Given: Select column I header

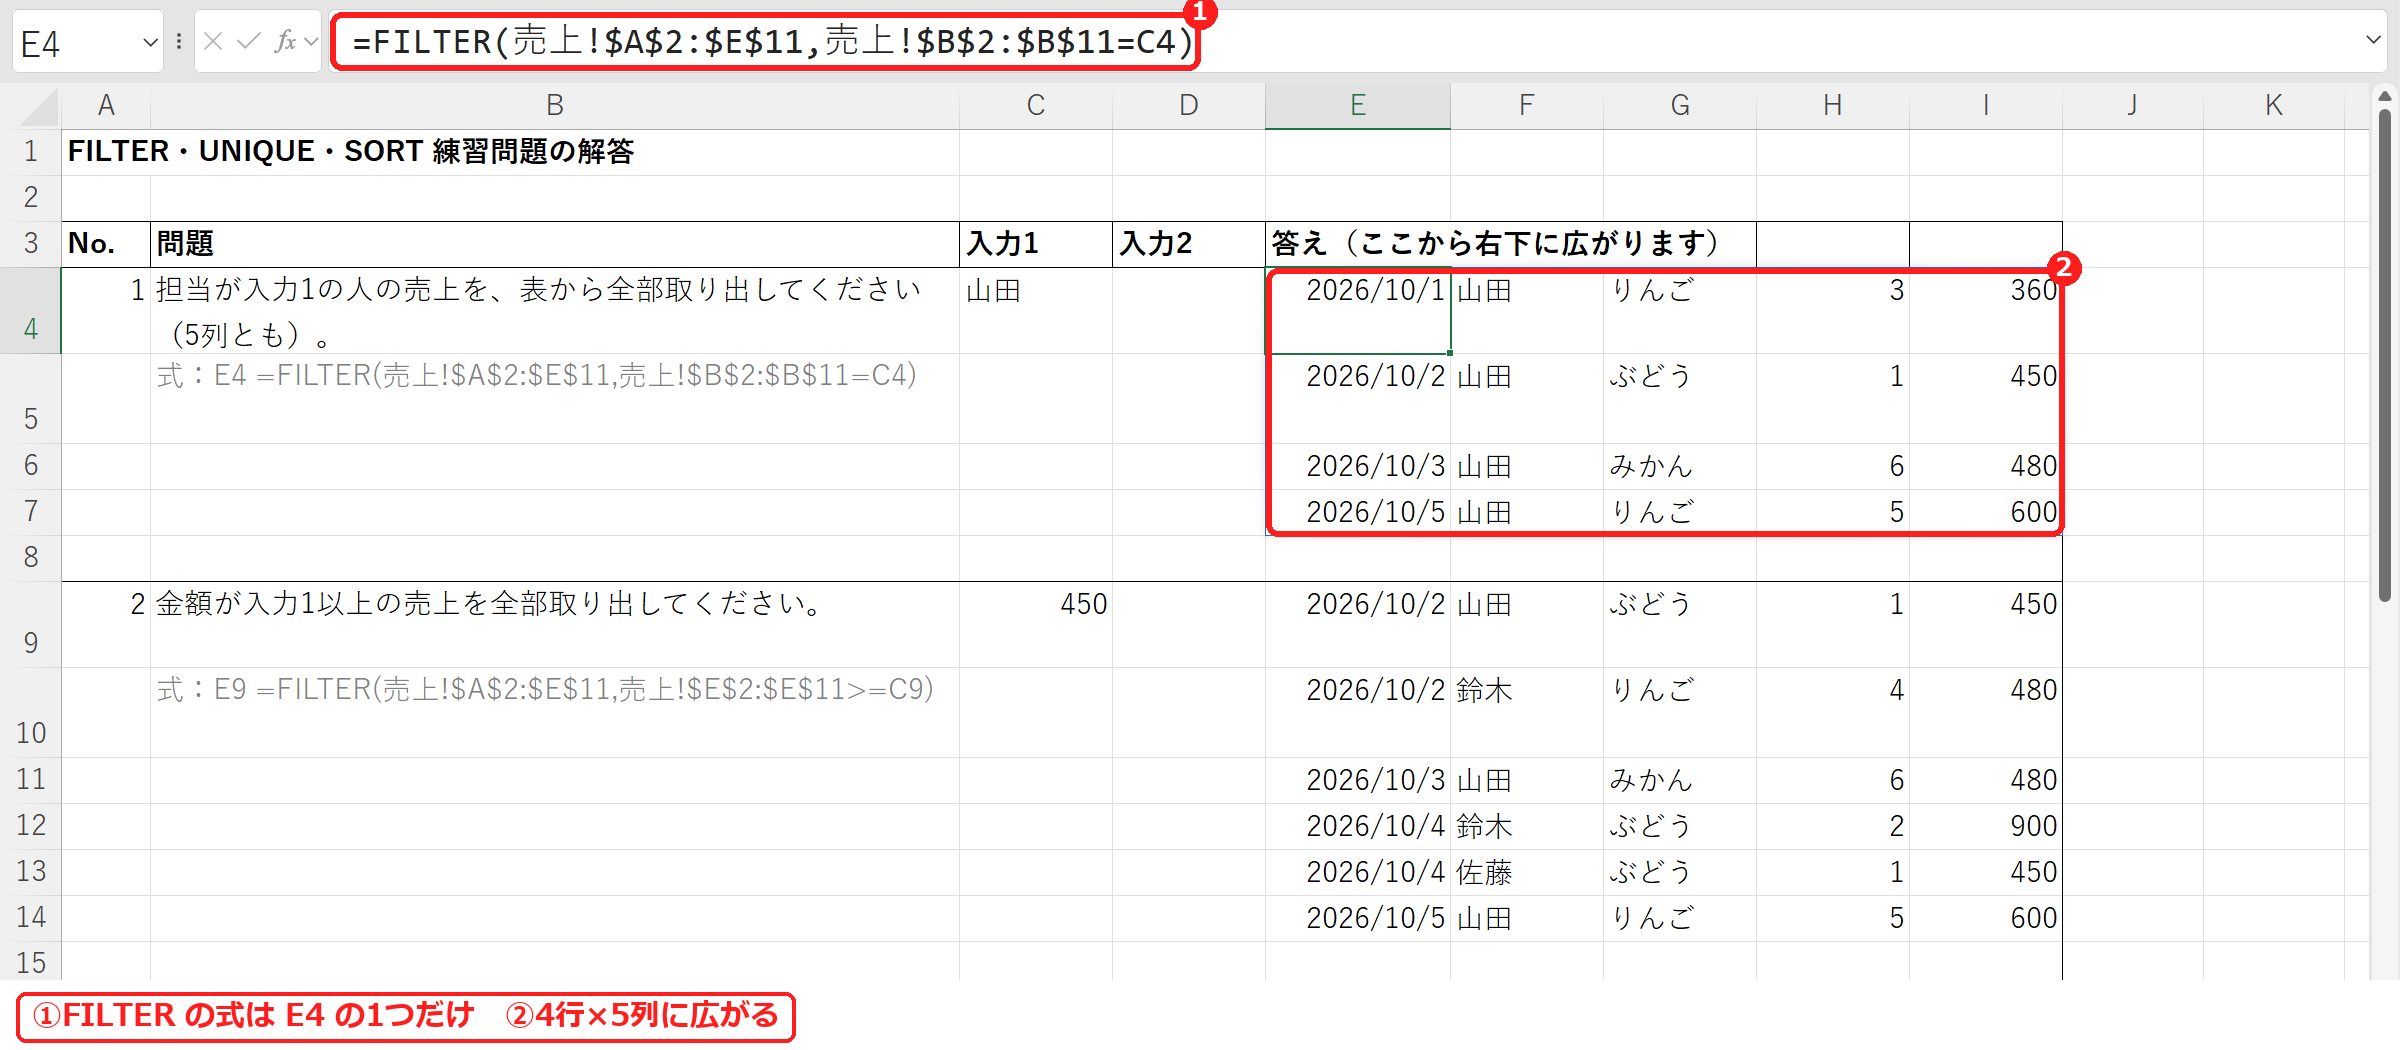Looking at the screenshot, I should (x=1986, y=106).
